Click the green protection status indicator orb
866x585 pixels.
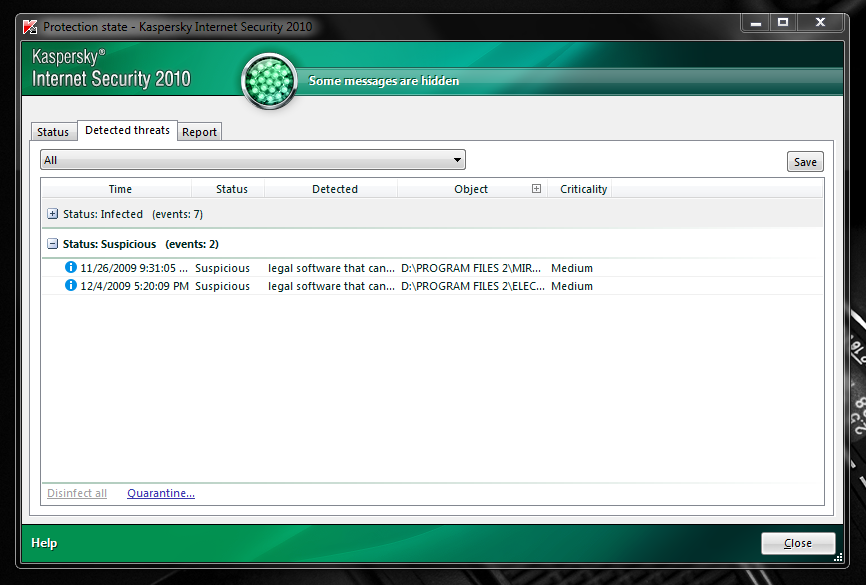click(269, 81)
